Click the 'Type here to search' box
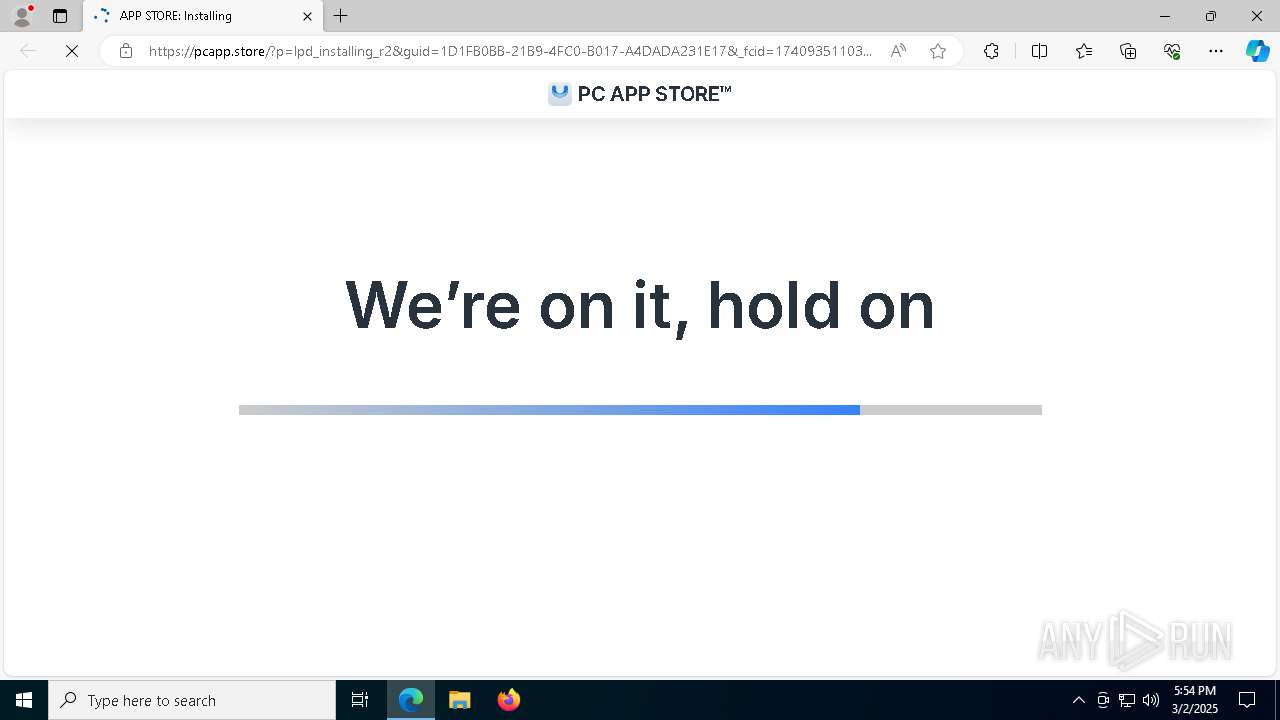The height and width of the screenshot is (720, 1280). 192,700
